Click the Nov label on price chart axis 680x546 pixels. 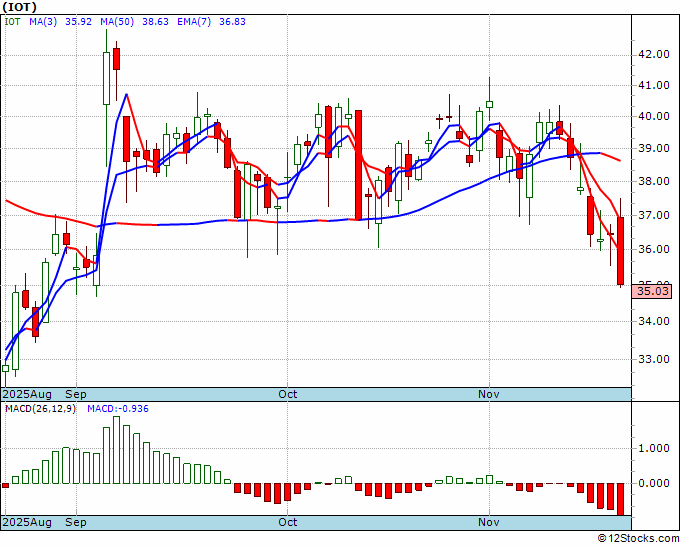489,394
